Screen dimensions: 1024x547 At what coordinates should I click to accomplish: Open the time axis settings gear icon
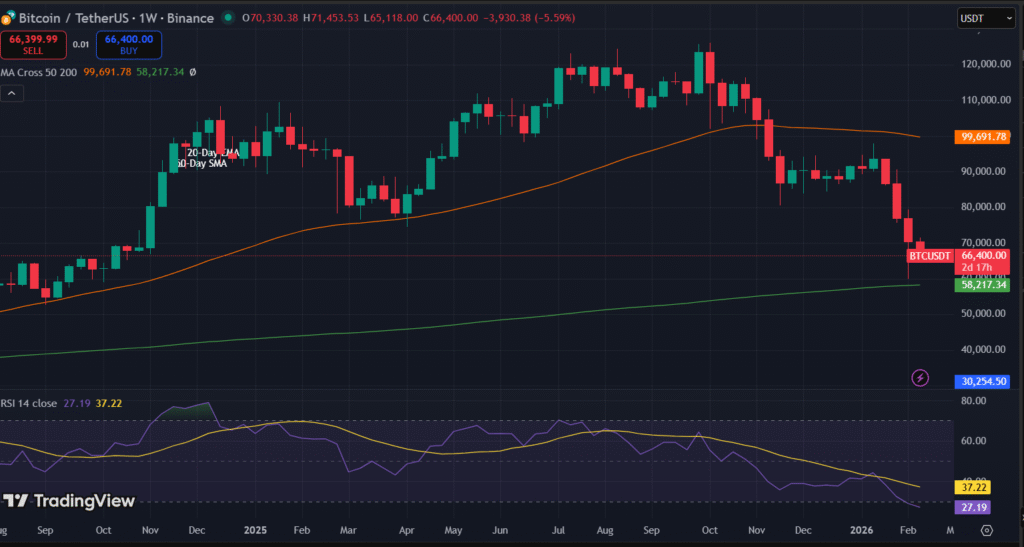[x=987, y=530]
